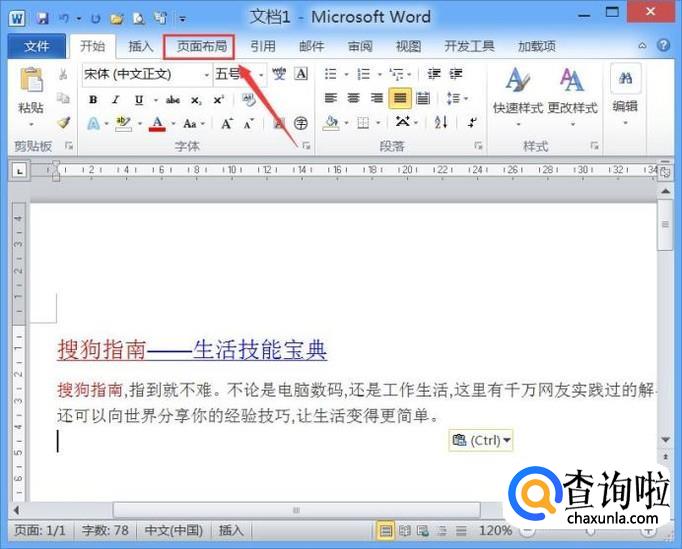Image resolution: width=682 pixels, height=549 pixels.
Task: Align text left
Action: coord(331,98)
